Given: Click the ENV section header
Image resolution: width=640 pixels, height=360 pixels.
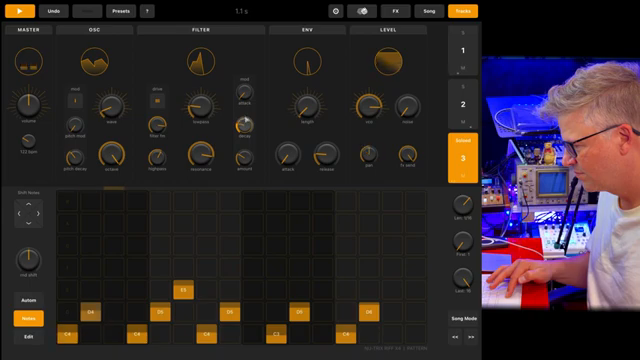Looking at the screenshot, I should 307,30.
